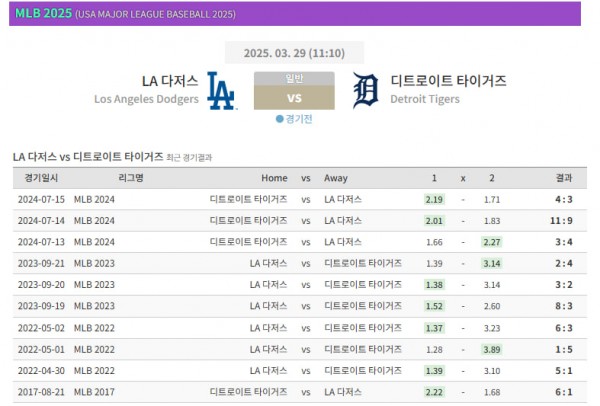Screen dimensions: 600x406
Task: Choose the 2.22 odds in 2017 row
Action: (434, 392)
